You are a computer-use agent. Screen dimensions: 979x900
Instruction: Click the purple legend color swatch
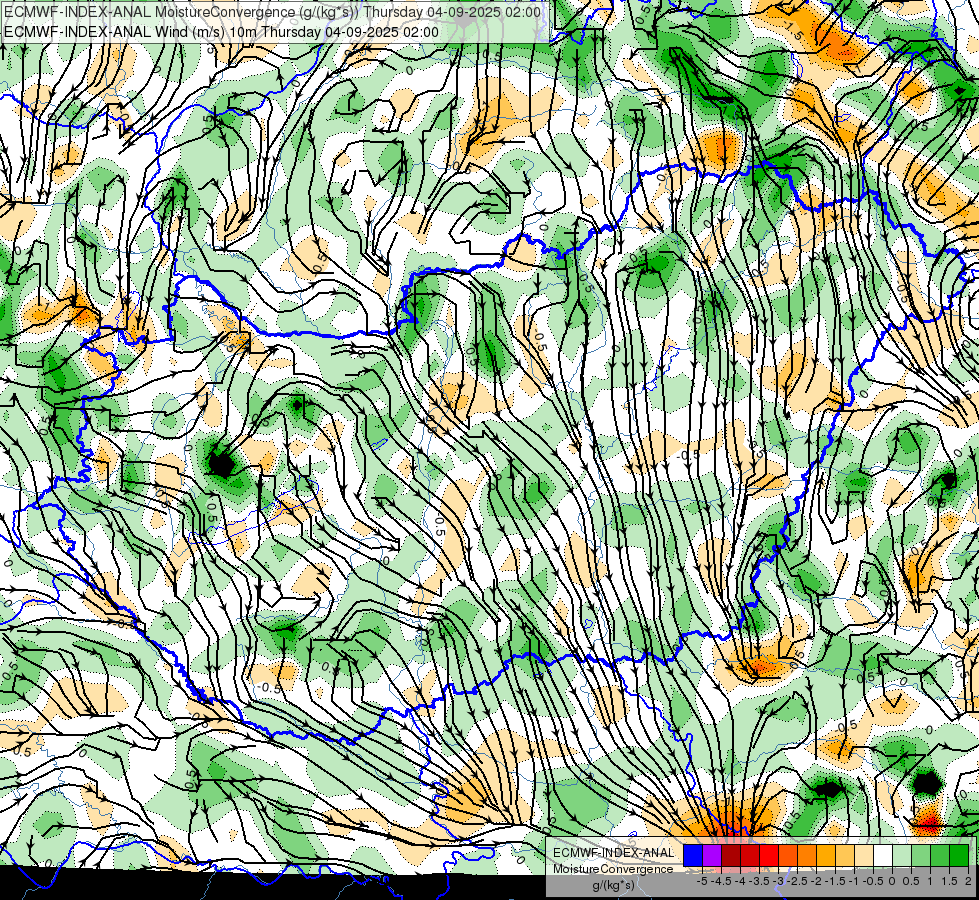tap(712, 855)
